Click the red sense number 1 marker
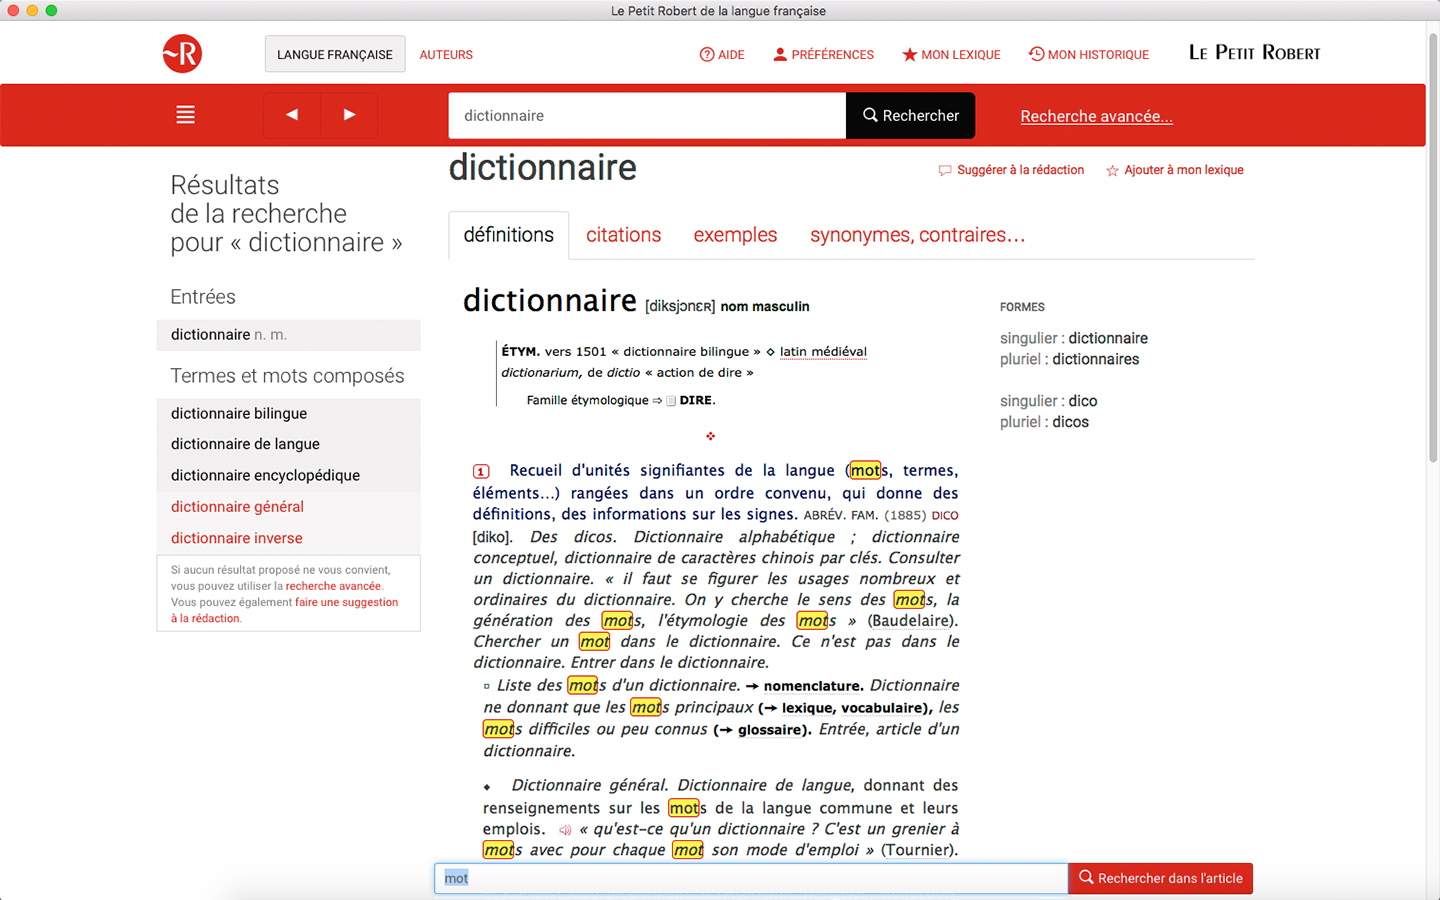This screenshot has height=900, width=1440. pyautogui.click(x=481, y=471)
